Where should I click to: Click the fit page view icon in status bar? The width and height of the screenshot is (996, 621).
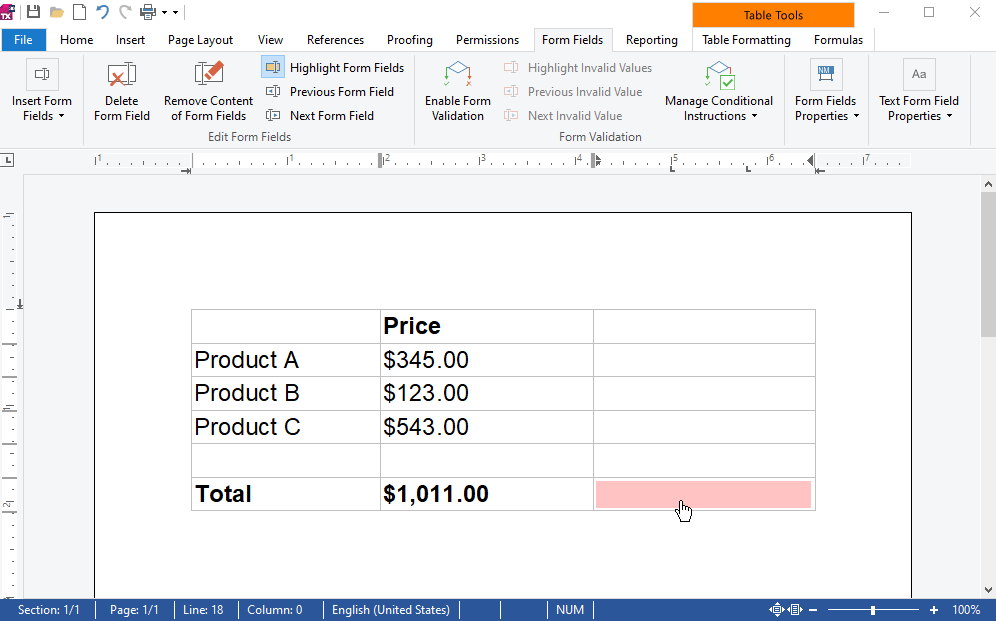click(776, 610)
